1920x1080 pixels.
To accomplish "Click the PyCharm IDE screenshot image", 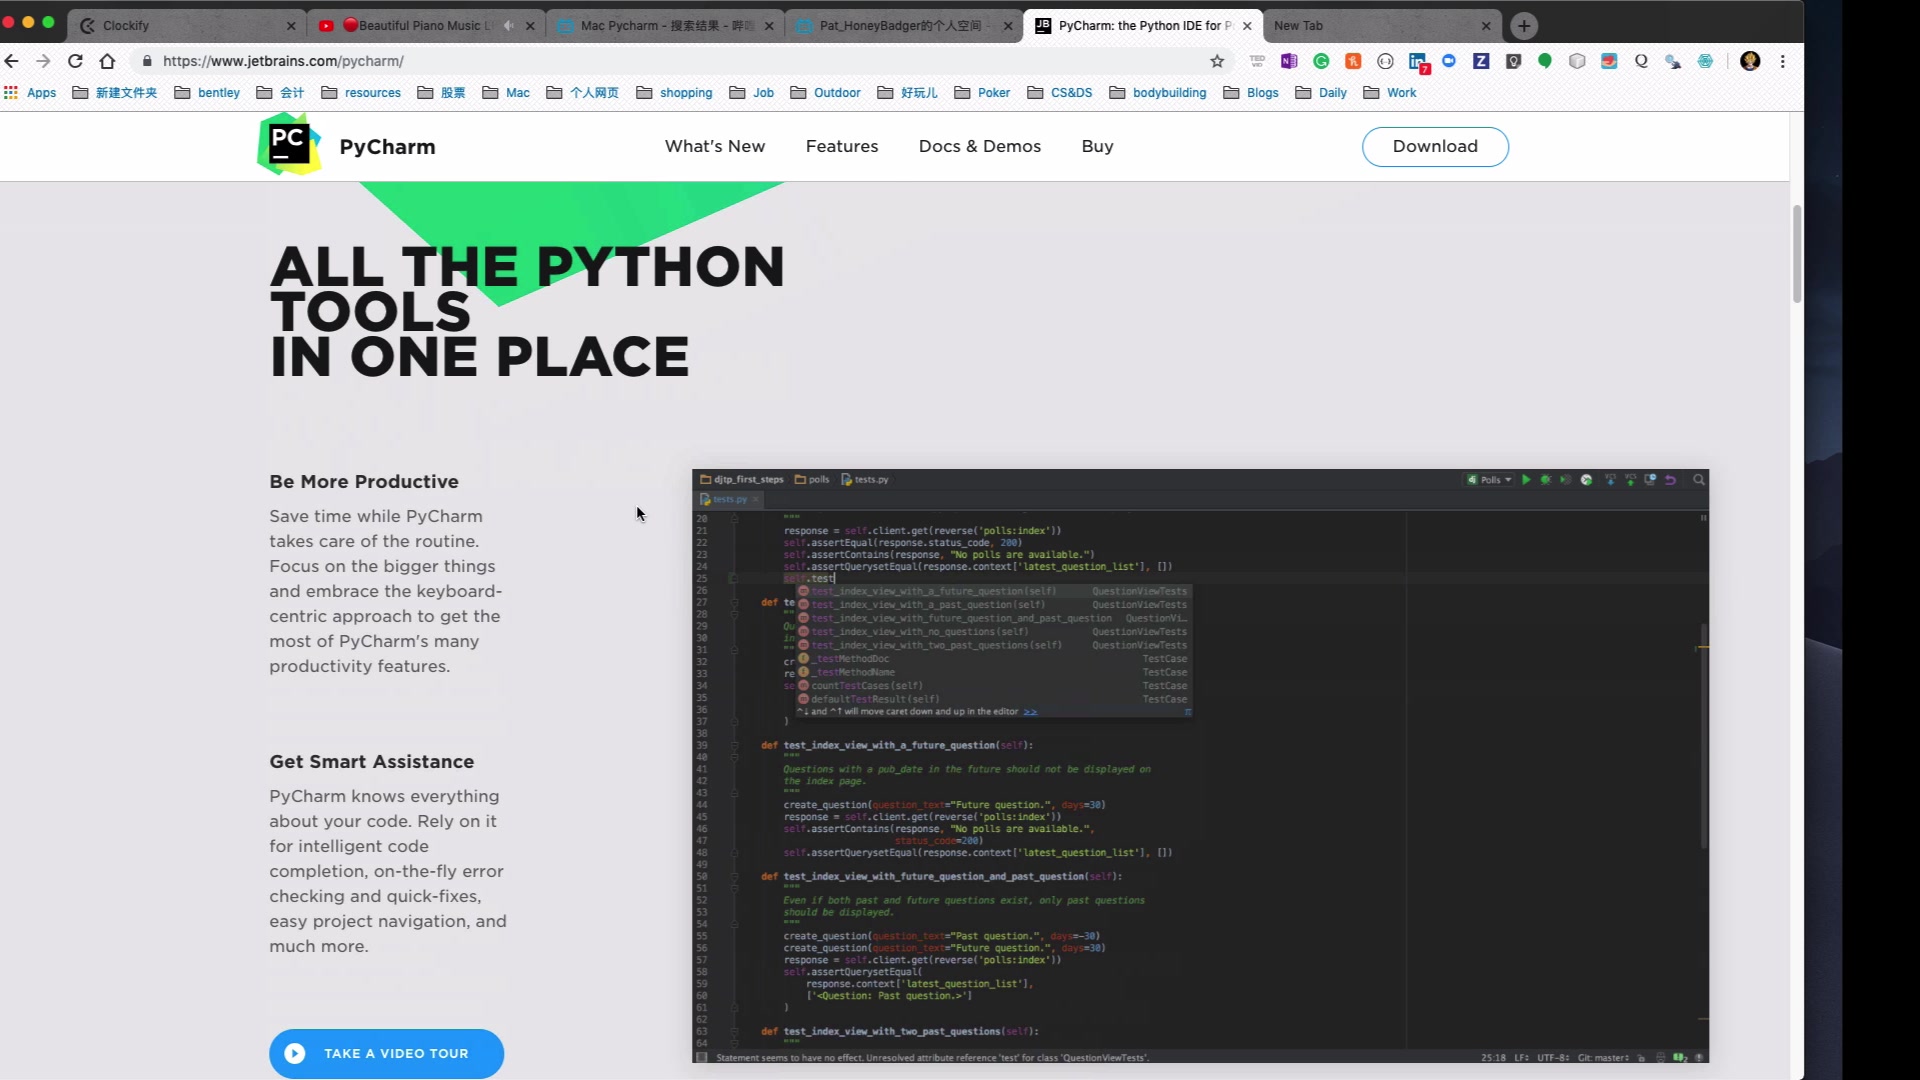I will coord(1200,766).
